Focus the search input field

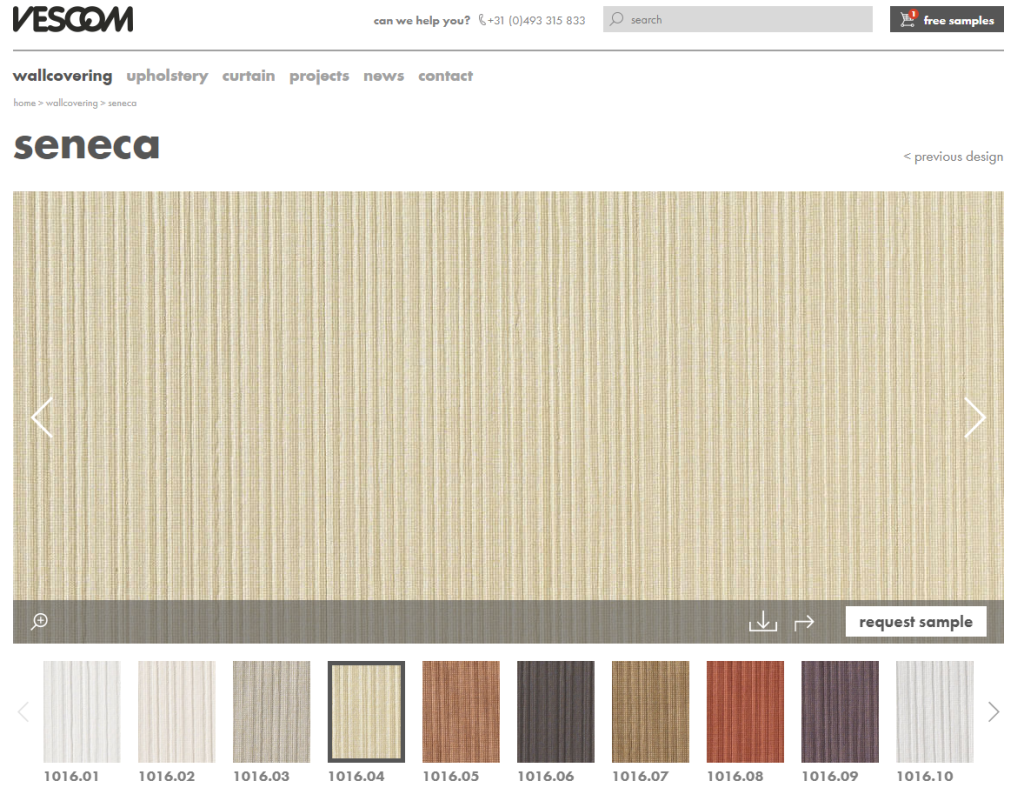pyautogui.click(x=738, y=19)
